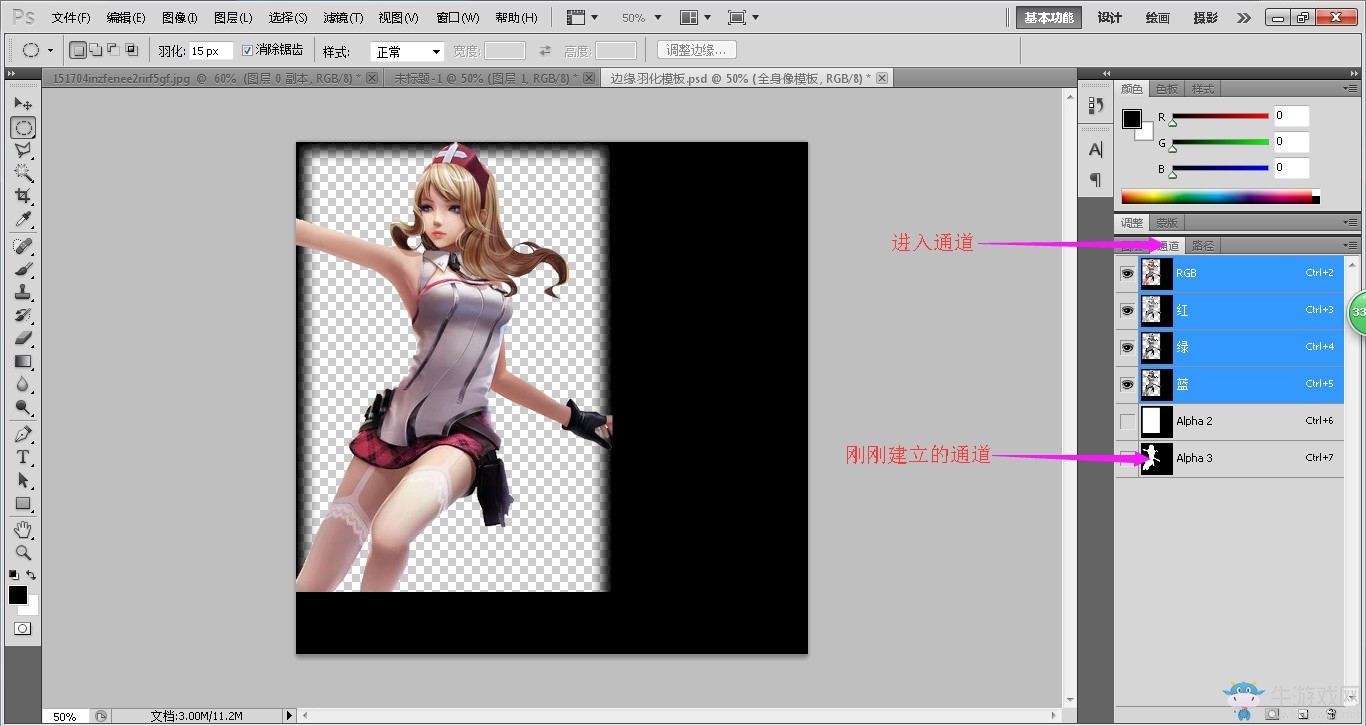Select the Path Selection tool
This screenshot has width=1366, height=726.
click(x=23, y=480)
